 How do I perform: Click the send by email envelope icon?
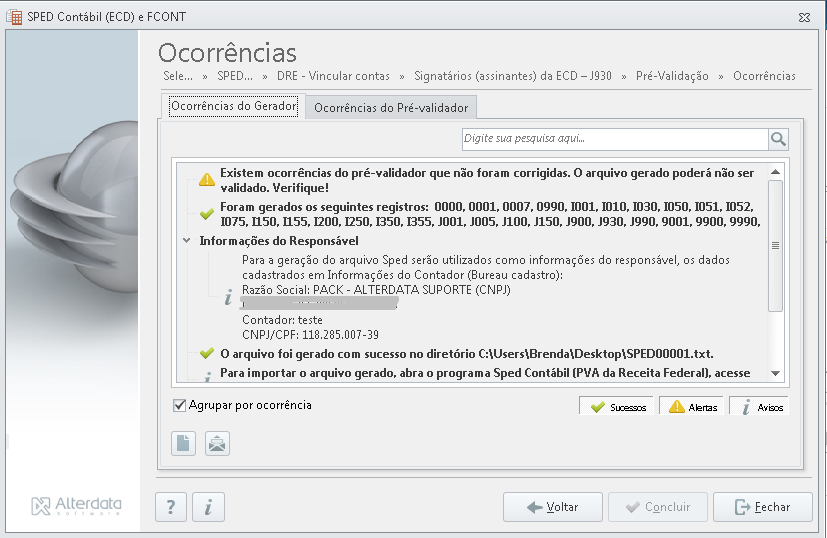(217, 443)
